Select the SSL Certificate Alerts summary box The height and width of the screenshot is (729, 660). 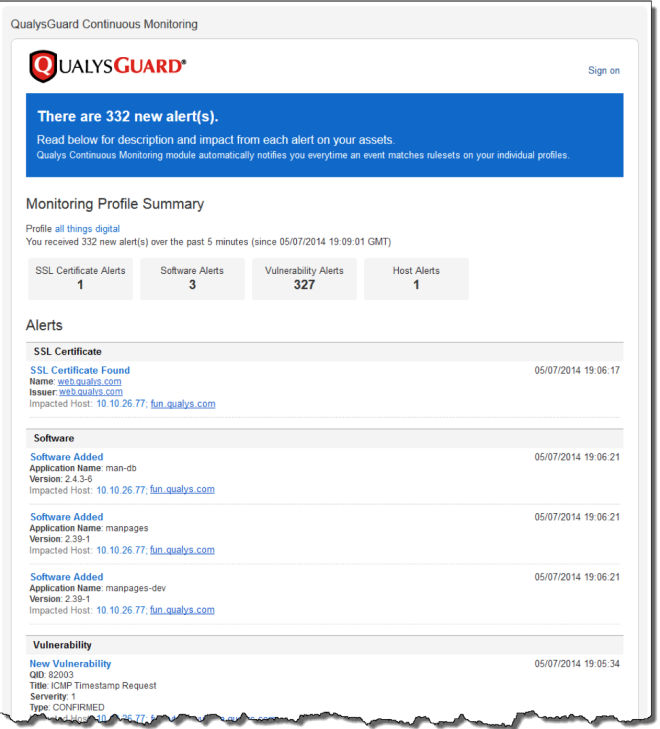coord(80,278)
